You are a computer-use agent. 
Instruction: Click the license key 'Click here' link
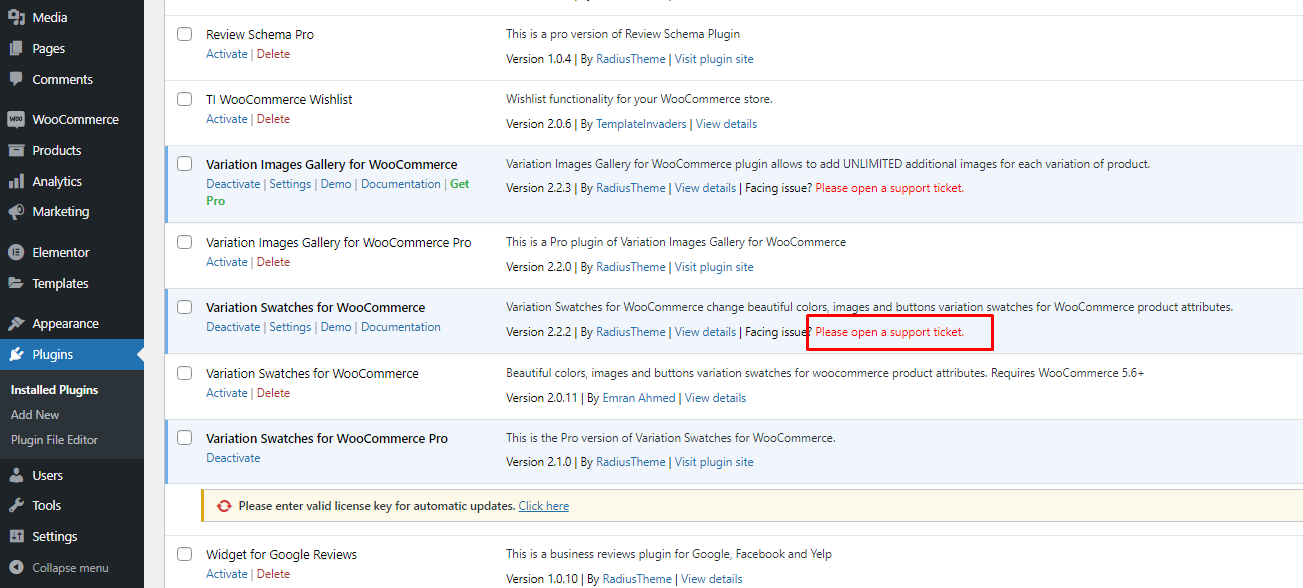[x=543, y=506]
